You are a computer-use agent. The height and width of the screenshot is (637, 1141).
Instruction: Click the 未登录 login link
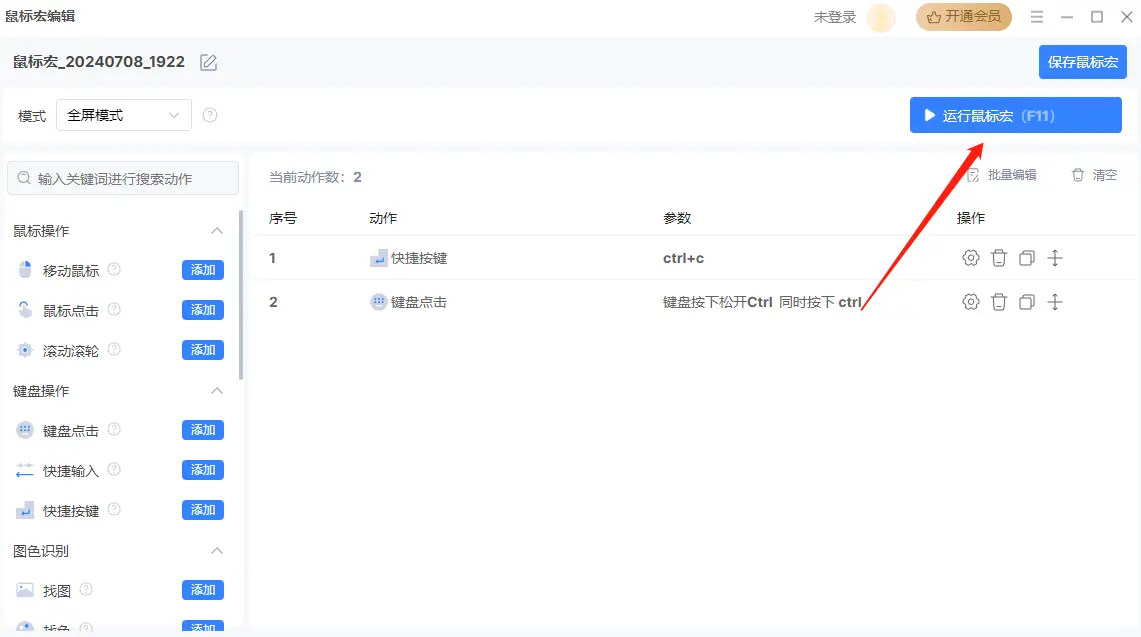click(x=834, y=16)
